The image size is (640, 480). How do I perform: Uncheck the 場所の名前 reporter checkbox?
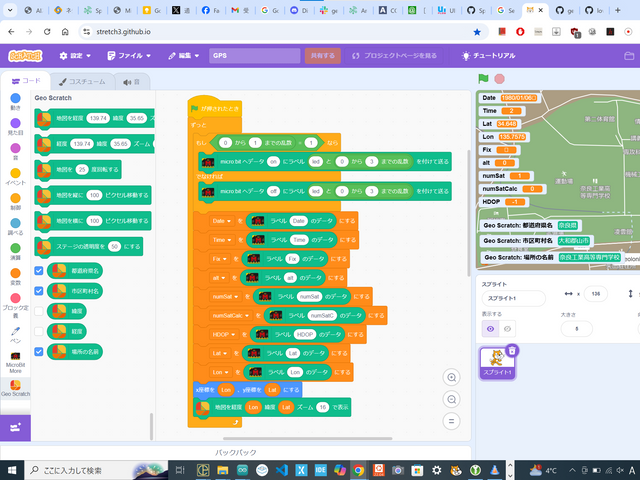39,351
